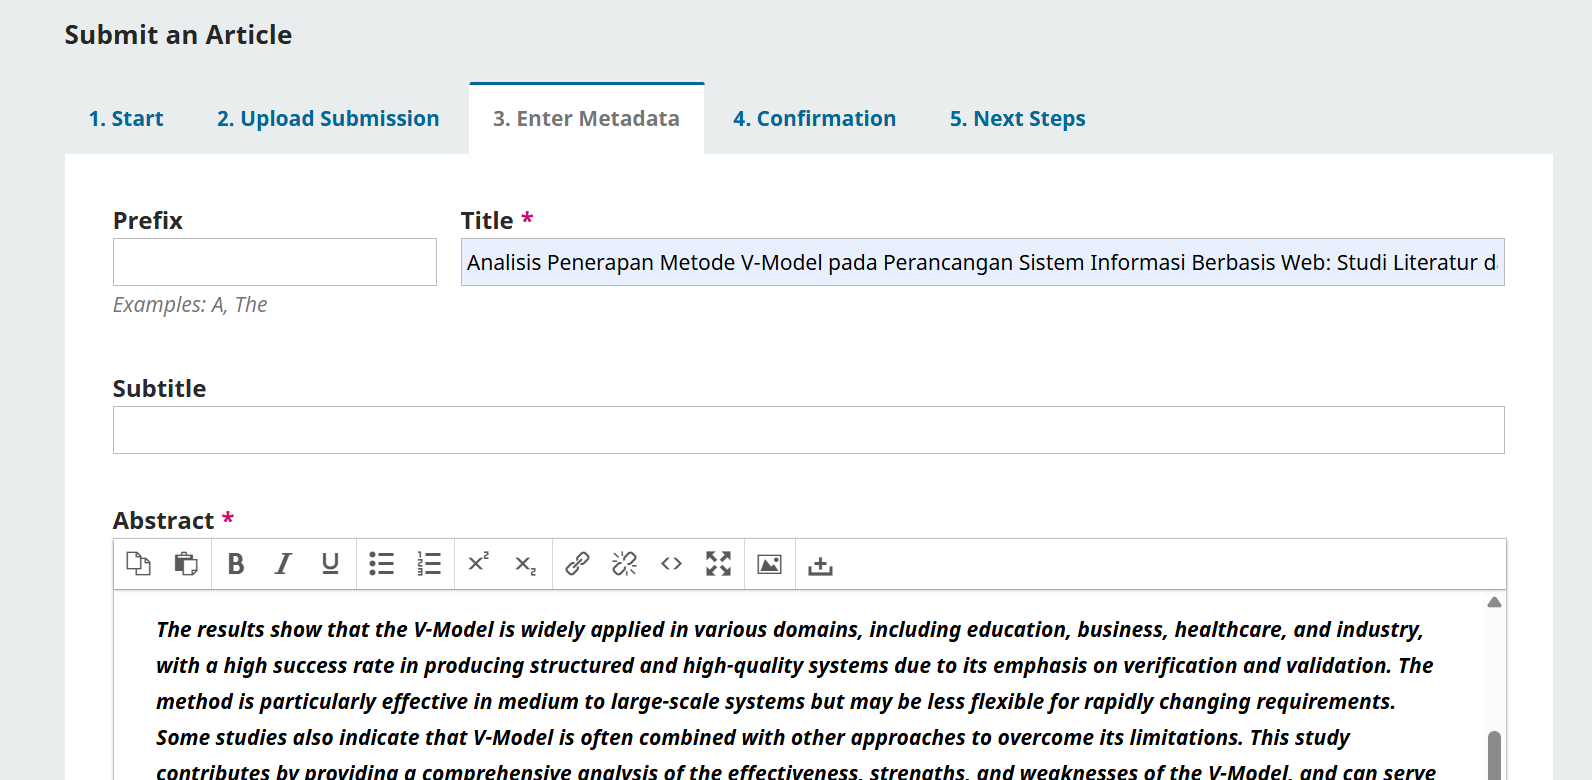This screenshot has width=1592, height=780.
Task: Go to the 1. Start tab
Action: click(x=126, y=119)
